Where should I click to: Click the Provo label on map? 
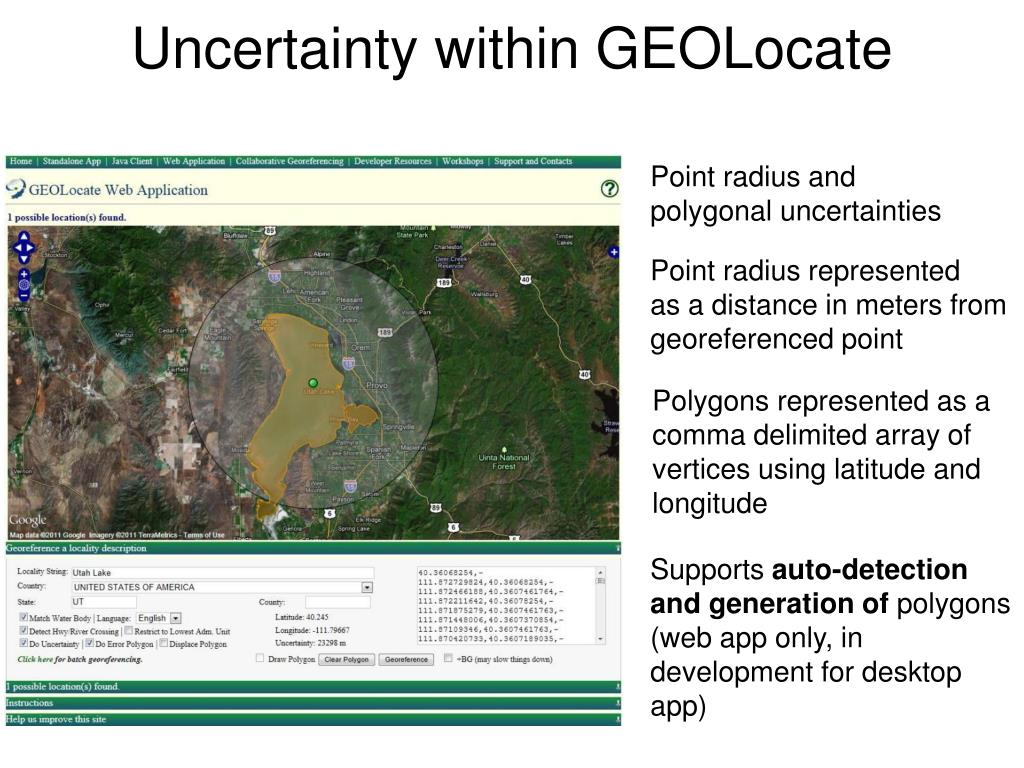(377, 385)
